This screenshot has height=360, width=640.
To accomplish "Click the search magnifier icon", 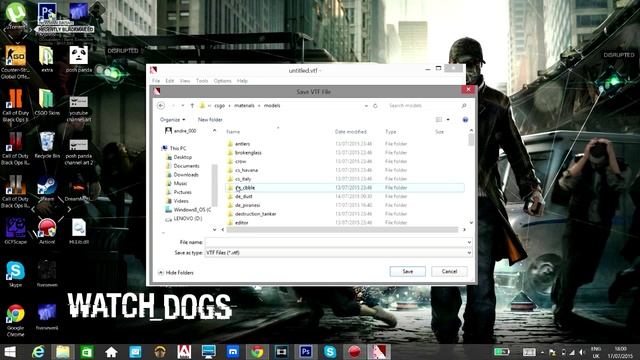I will pyautogui.click(x=464, y=106).
